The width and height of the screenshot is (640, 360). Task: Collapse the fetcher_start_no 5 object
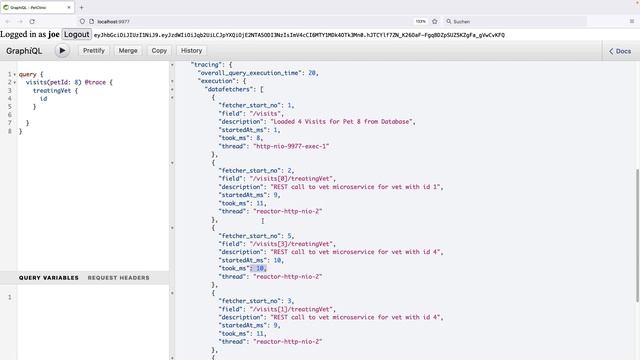pyautogui.click(x=172, y=228)
